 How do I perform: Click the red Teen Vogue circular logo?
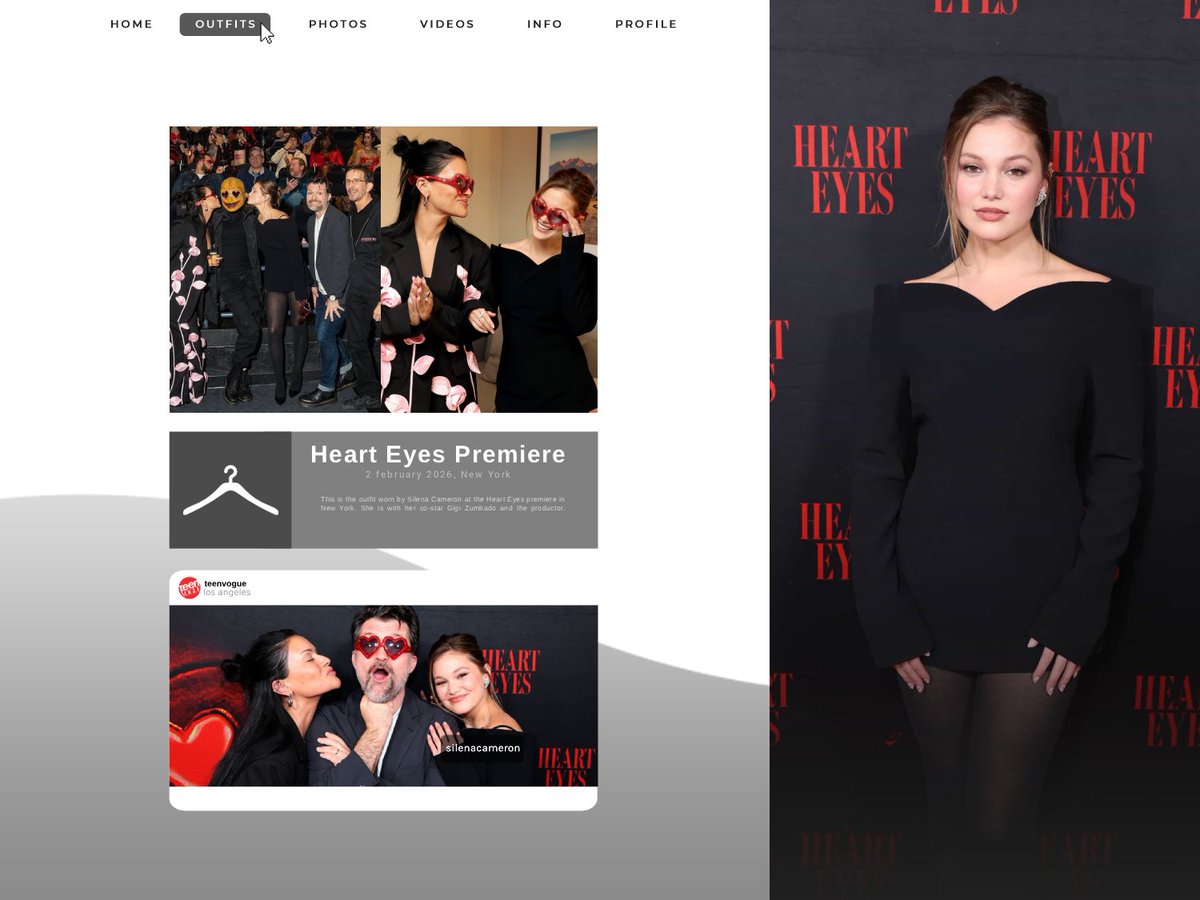(190, 587)
